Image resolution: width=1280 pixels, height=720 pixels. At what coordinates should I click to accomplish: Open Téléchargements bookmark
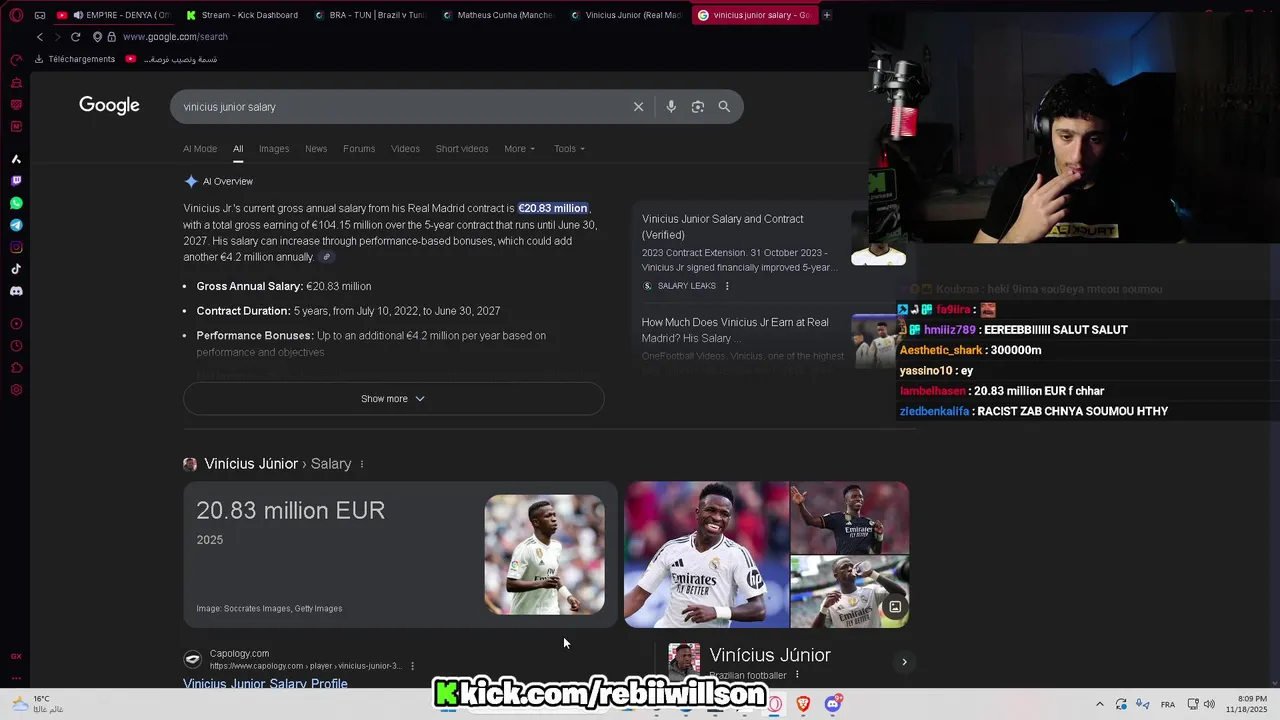[x=75, y=59]
